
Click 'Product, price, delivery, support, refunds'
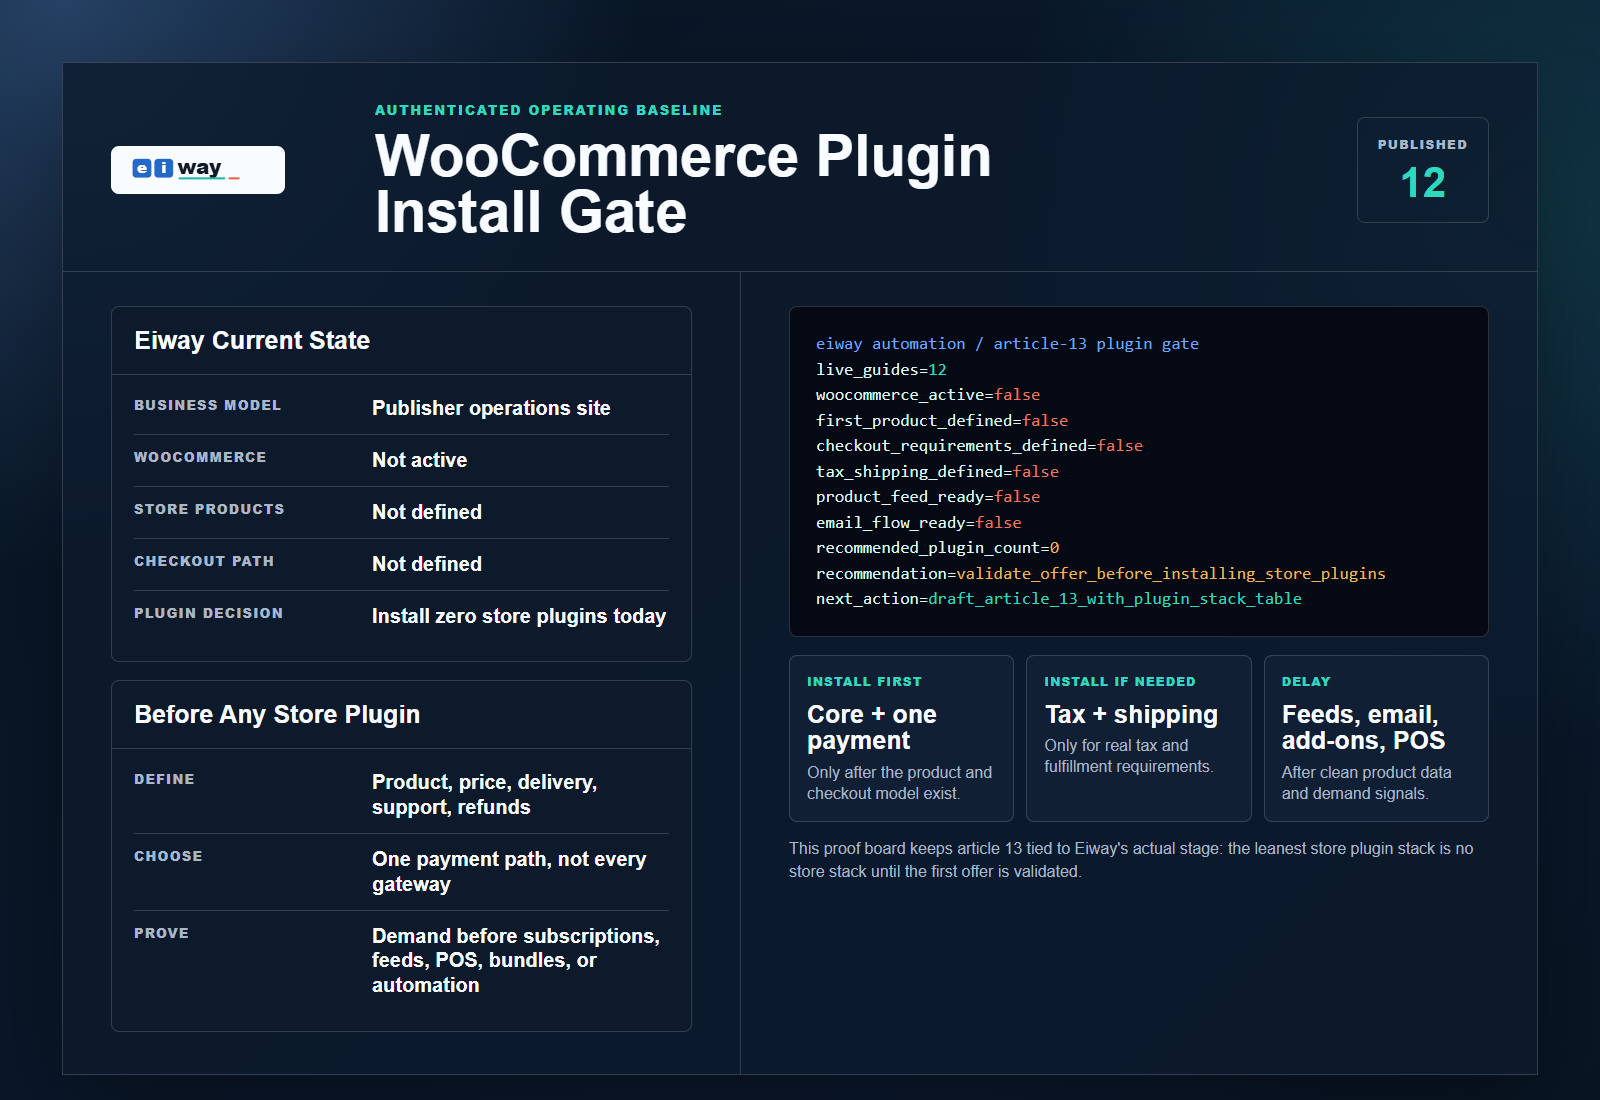[x=485, y=795]
